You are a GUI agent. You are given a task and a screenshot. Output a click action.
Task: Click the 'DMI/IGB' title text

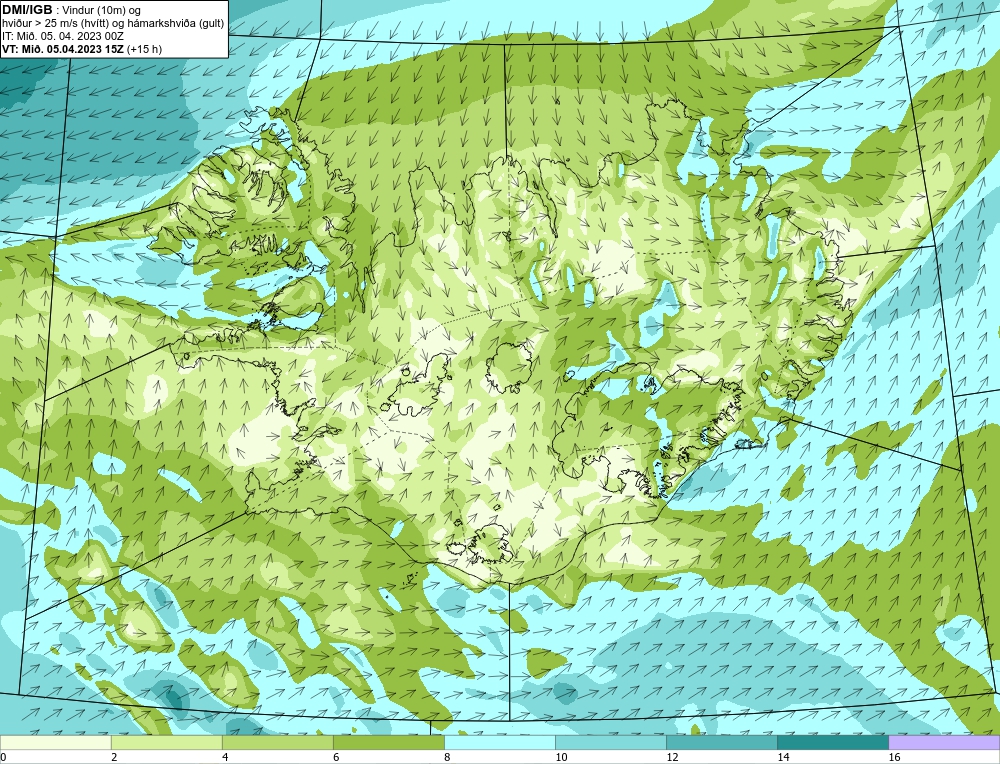pos(27,10)
